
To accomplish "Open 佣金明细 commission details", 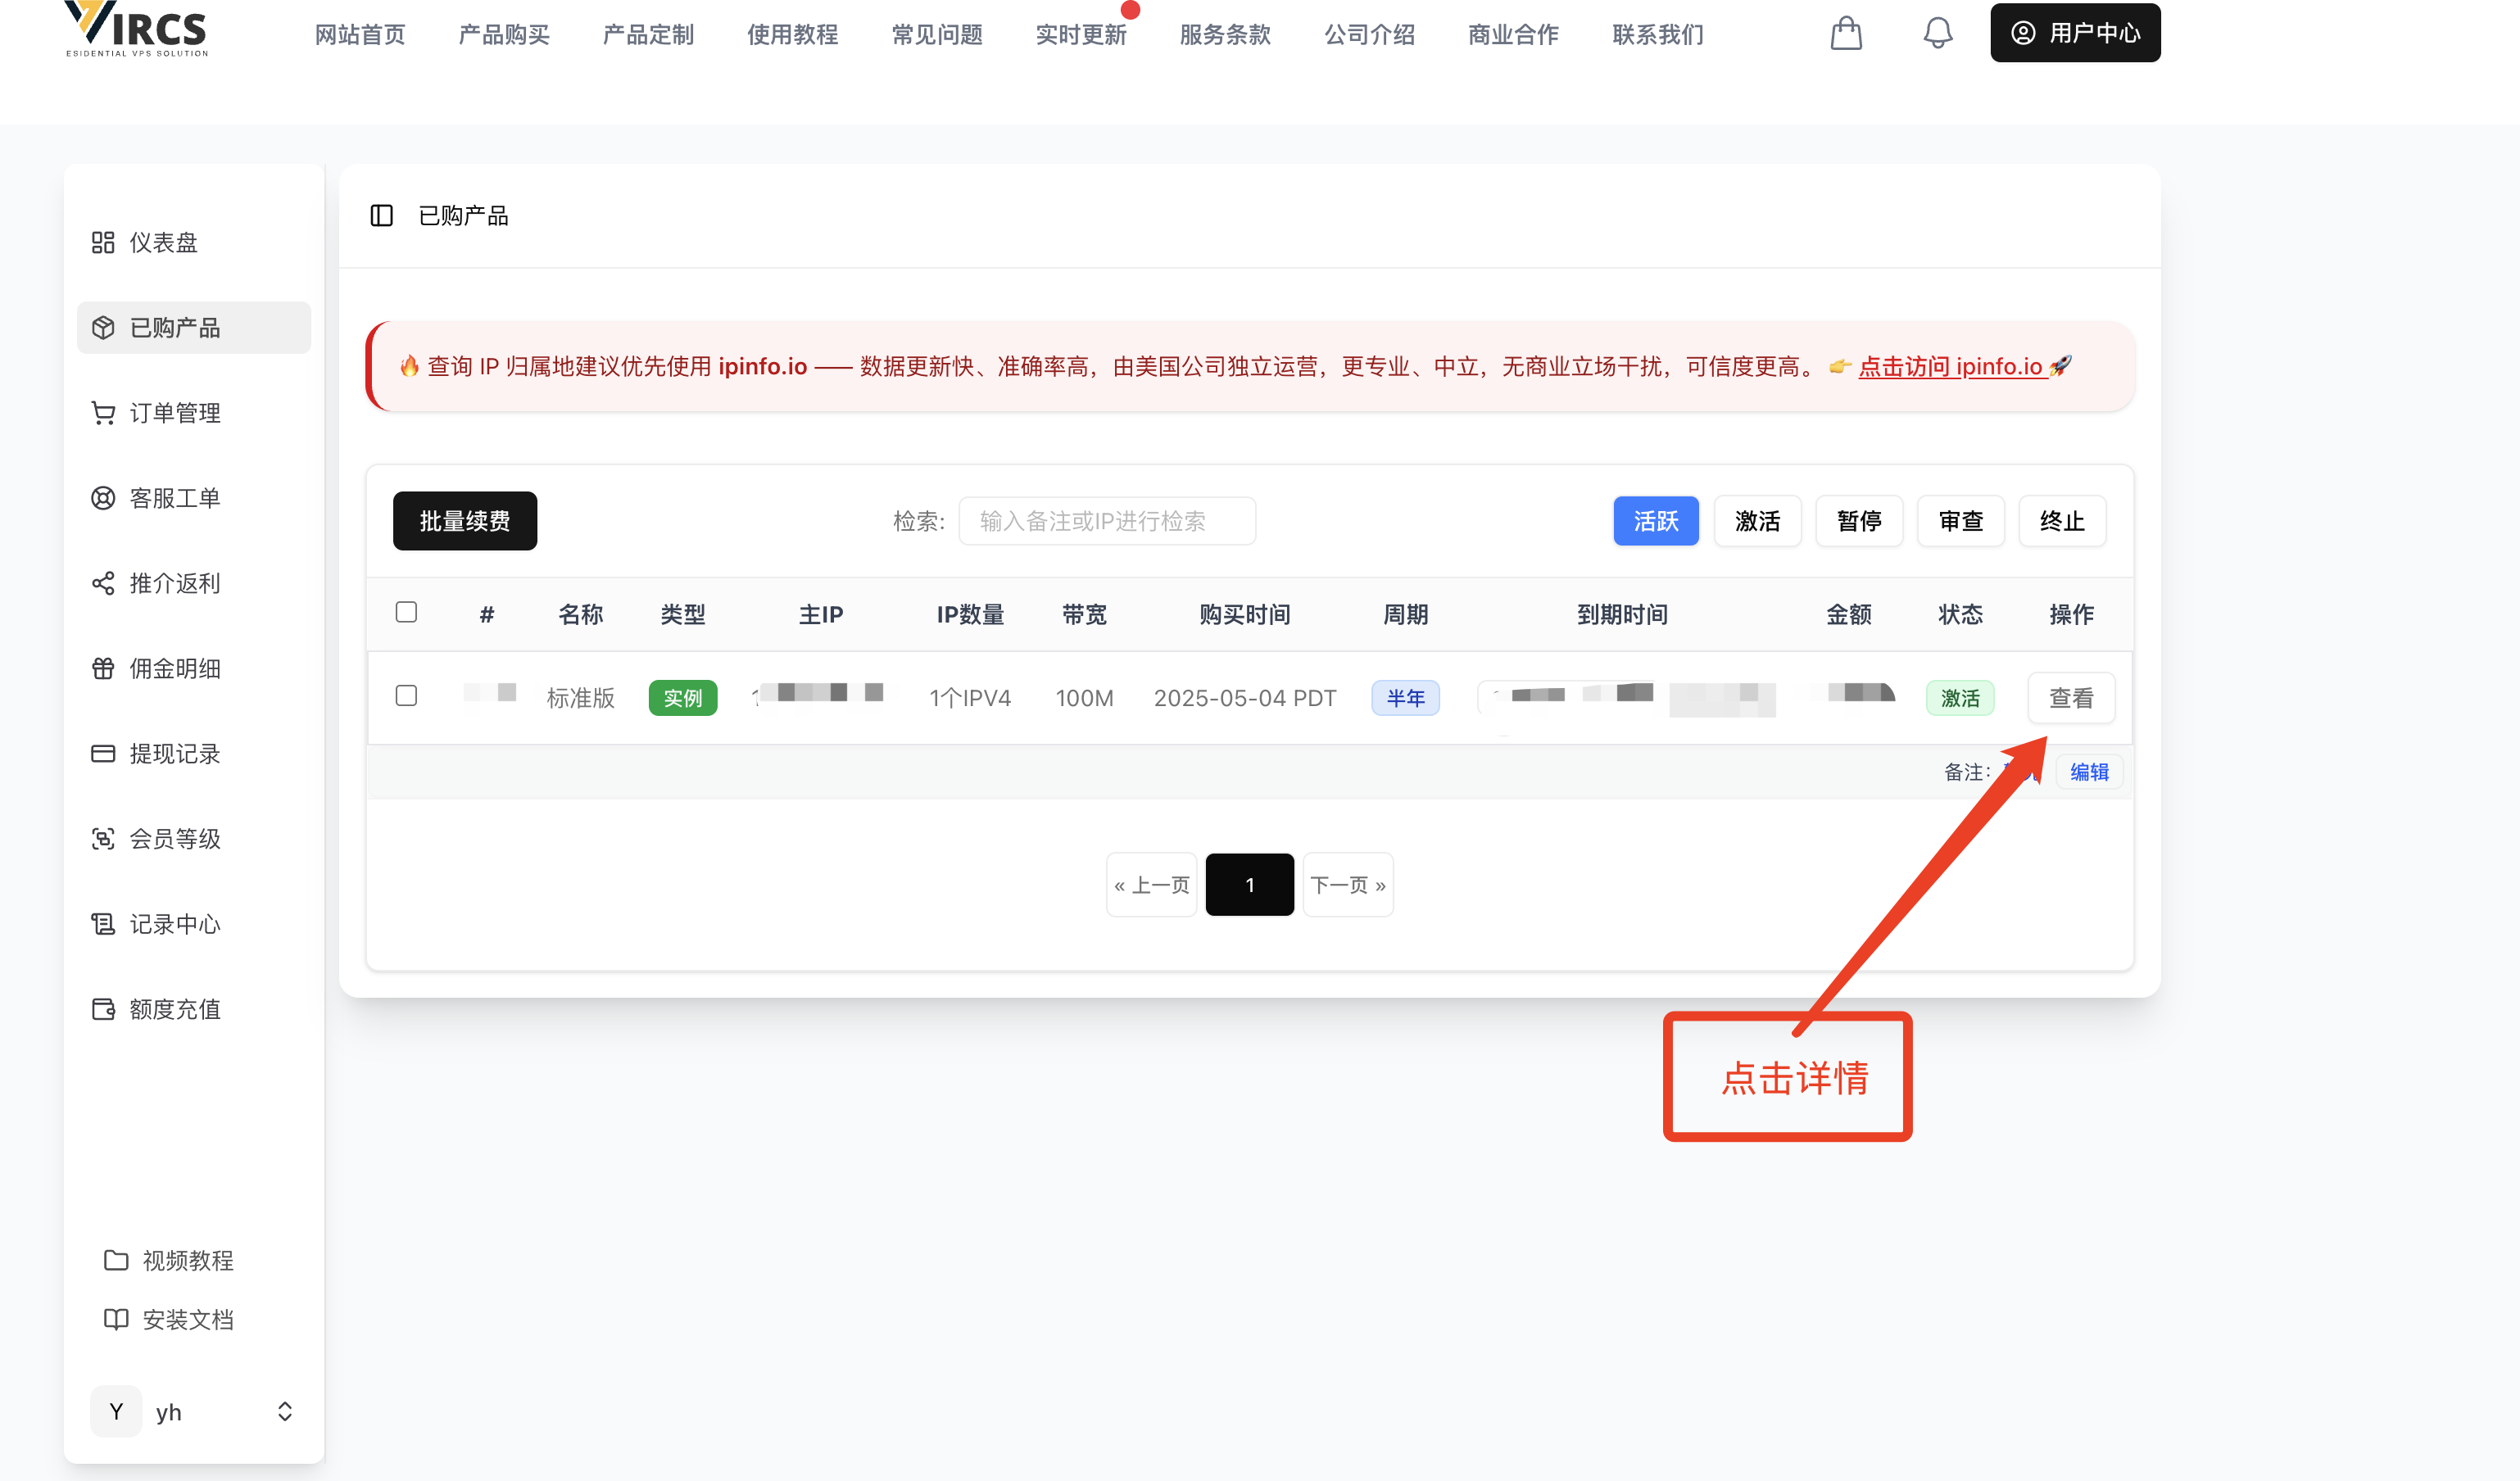I will [x=174, y=668].
